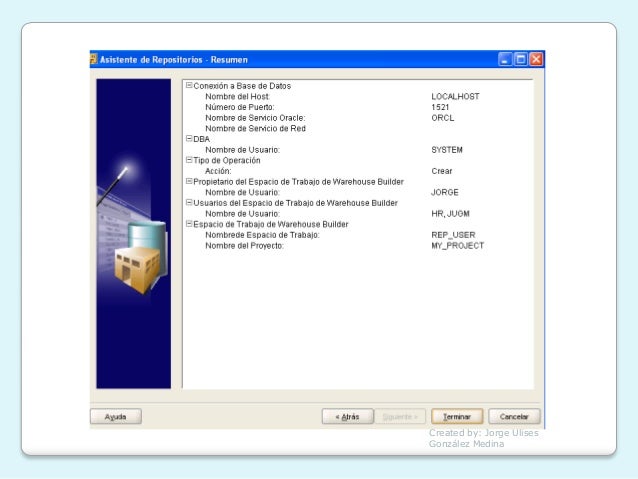The width and height of the screenshot is (638, 479).
Task: Select Nombre de Servicio de Red row
Action: (x=255, y=128)
